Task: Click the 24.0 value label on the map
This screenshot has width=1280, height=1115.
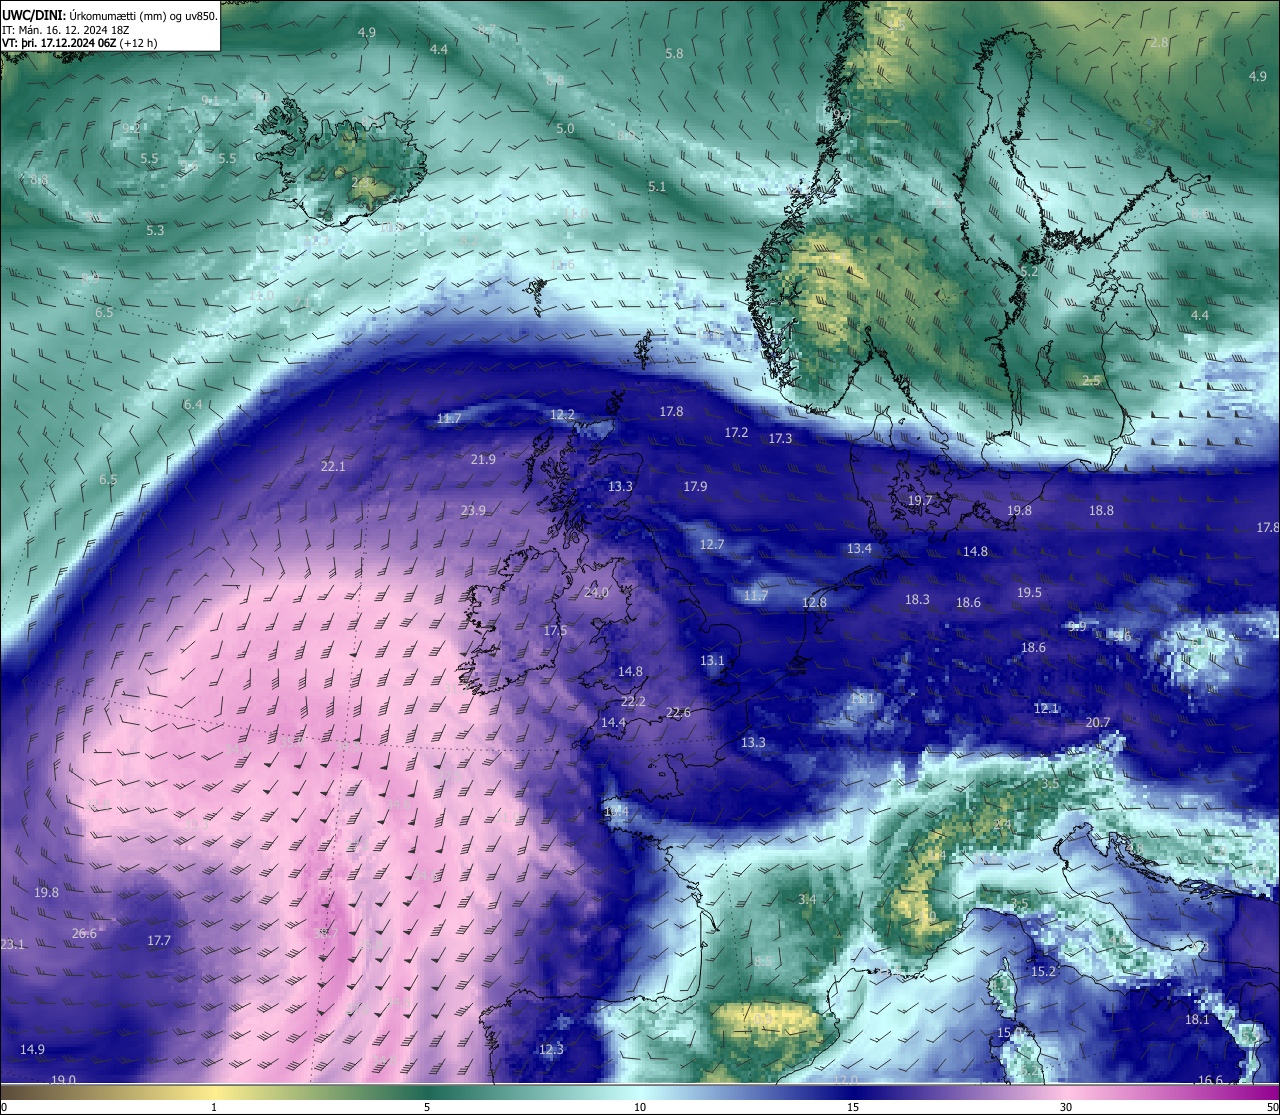Action: (596, 593)
